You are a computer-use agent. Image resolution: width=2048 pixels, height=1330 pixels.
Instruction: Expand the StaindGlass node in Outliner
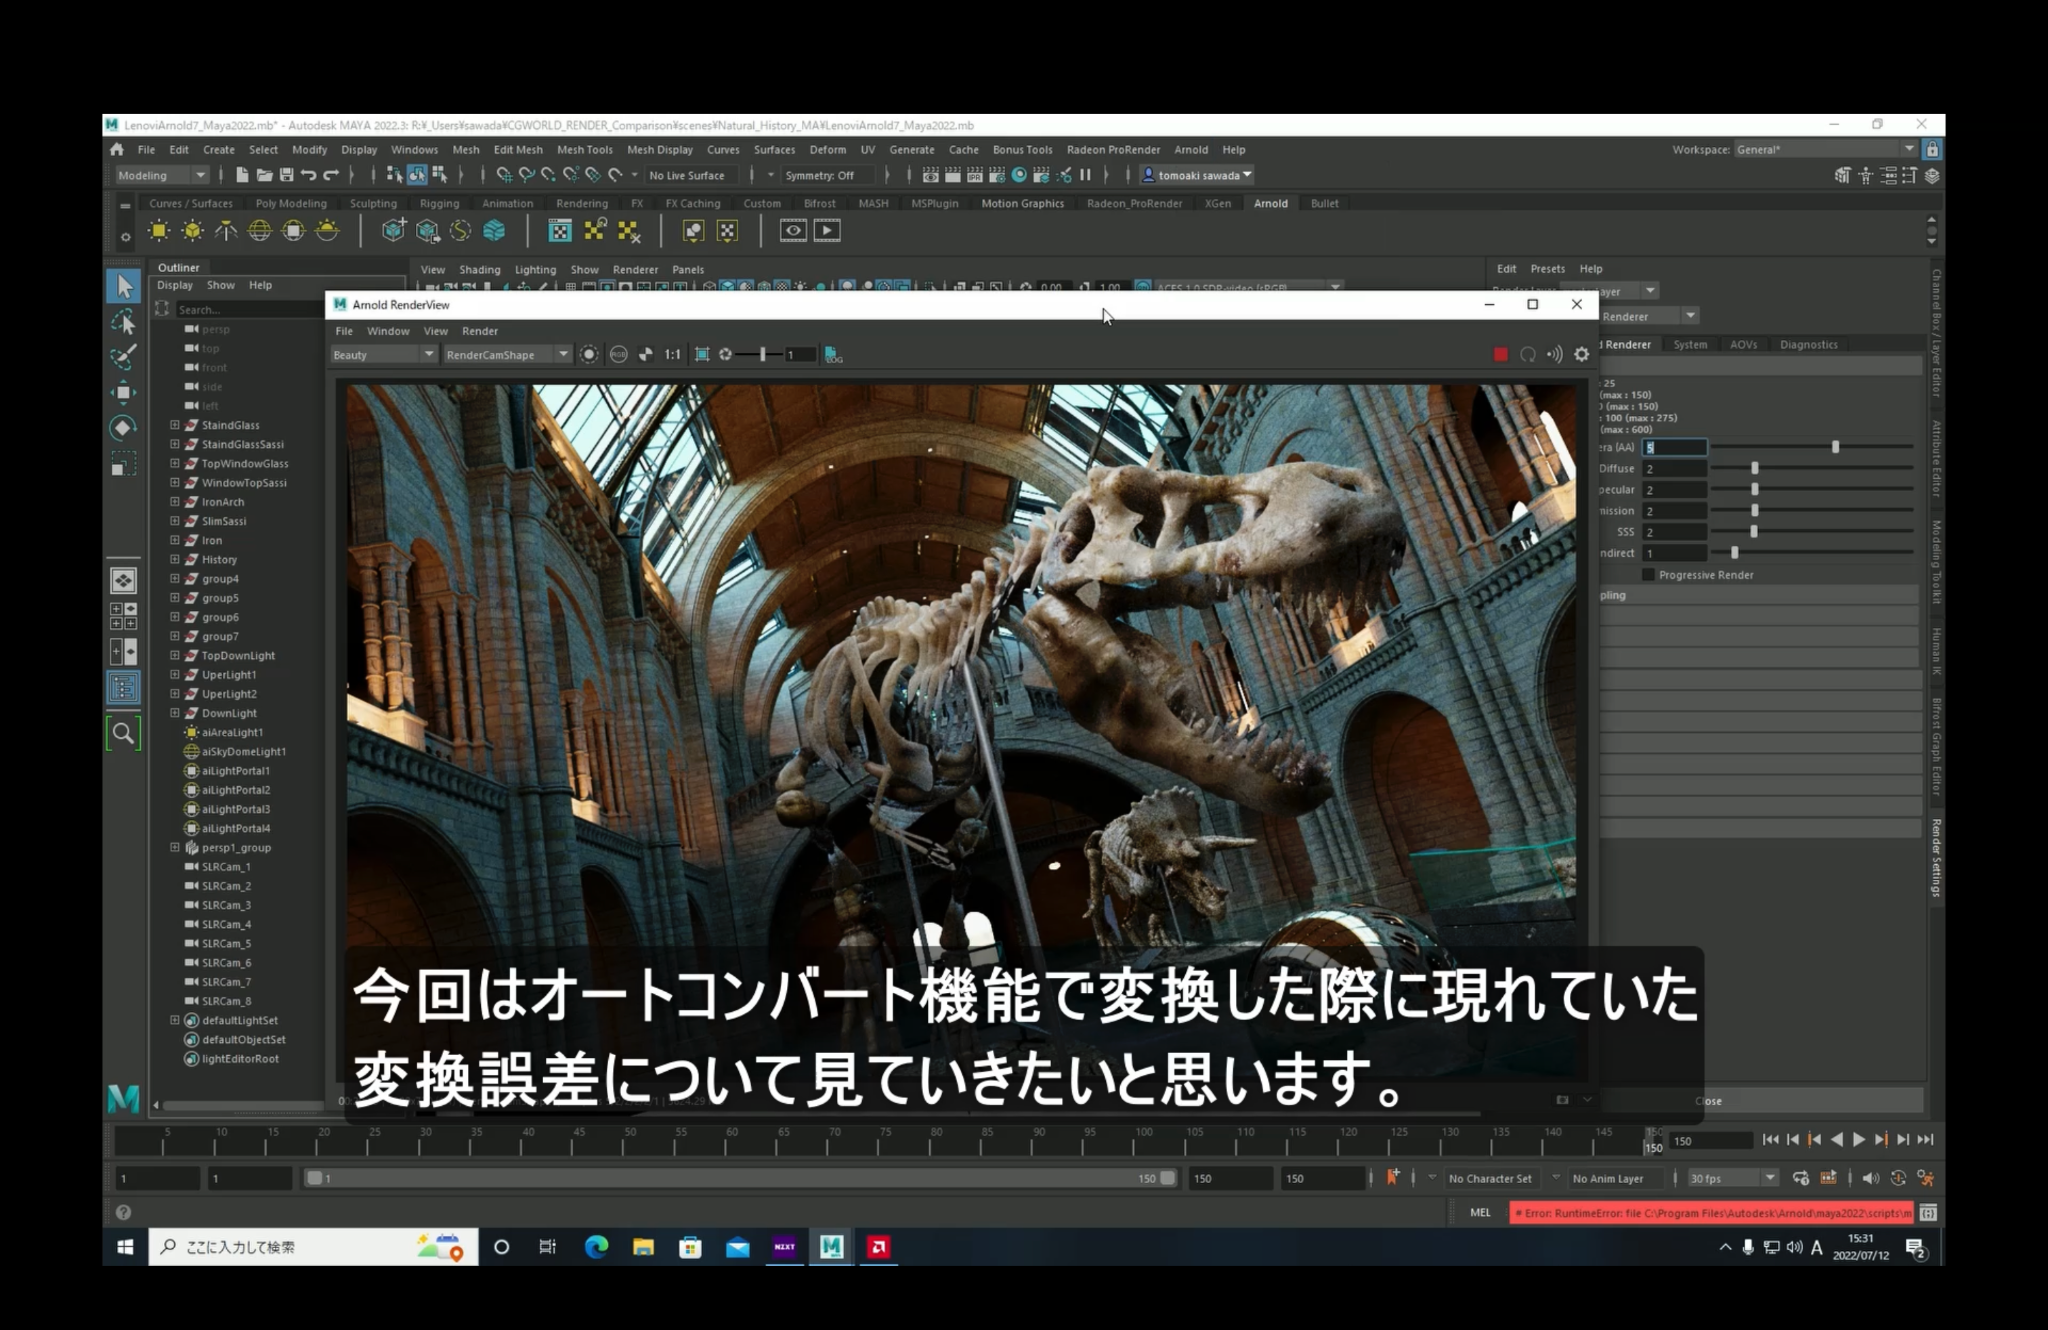pos(175,425)
